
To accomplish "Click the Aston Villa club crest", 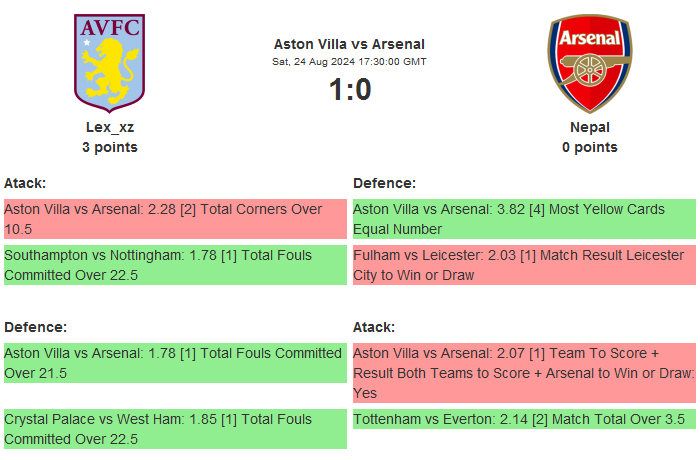I will (110, 62).
